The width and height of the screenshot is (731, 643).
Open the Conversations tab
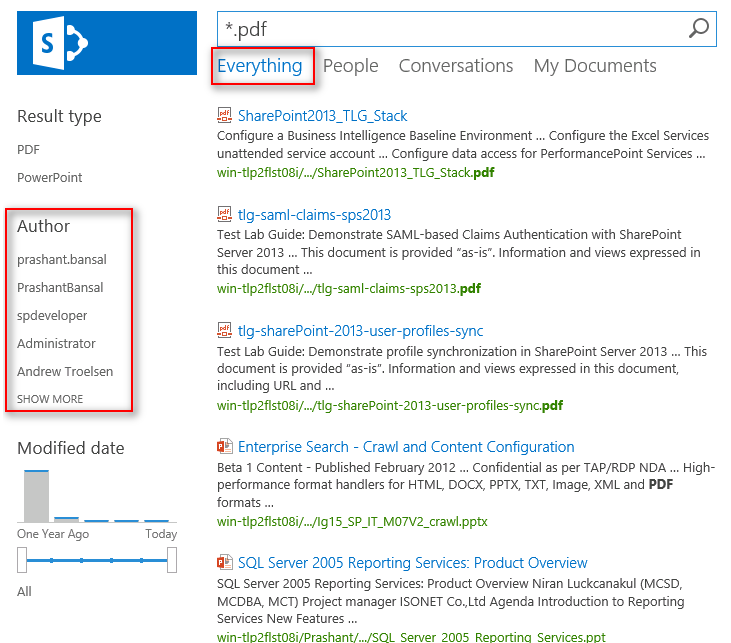tap(455, 66)
